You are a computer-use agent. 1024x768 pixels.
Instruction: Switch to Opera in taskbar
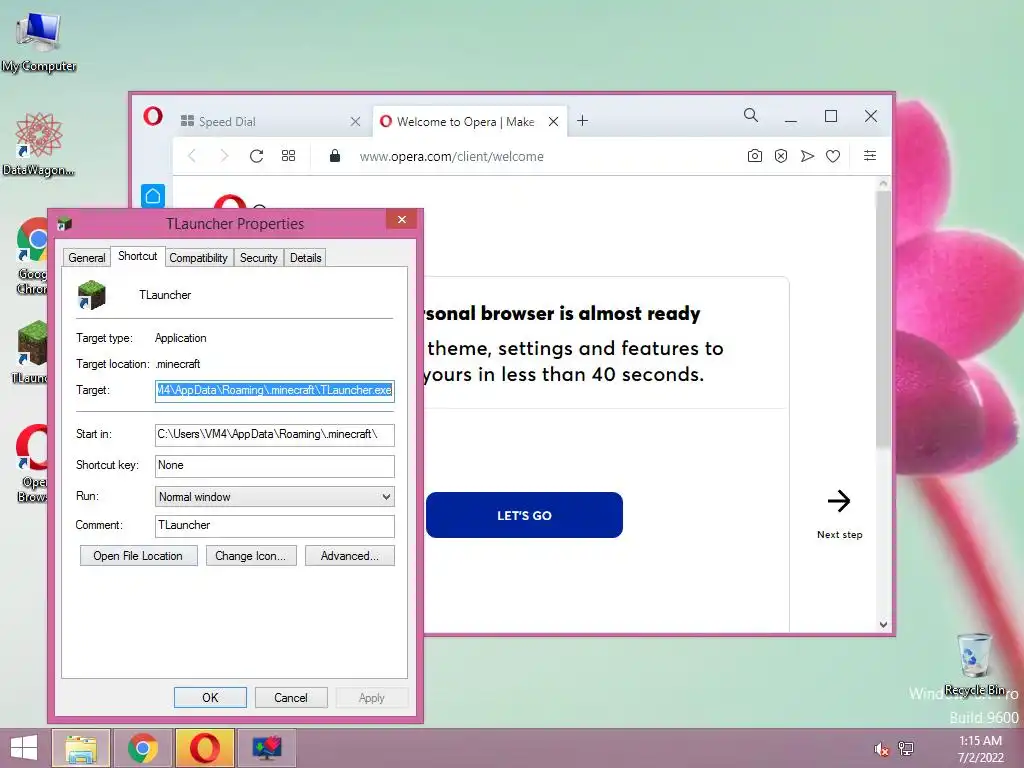click(x=205, y=748)
